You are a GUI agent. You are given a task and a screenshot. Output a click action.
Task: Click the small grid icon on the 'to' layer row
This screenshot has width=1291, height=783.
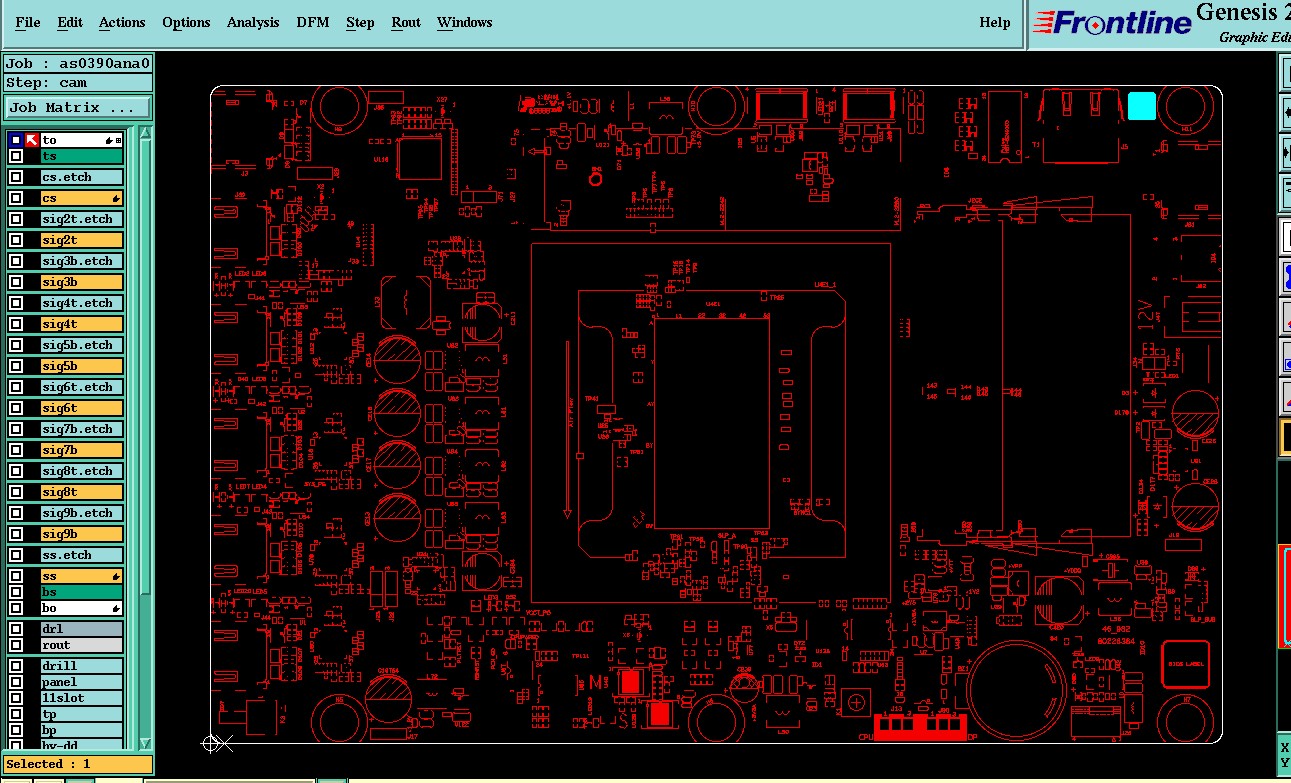tap(119, 141)
